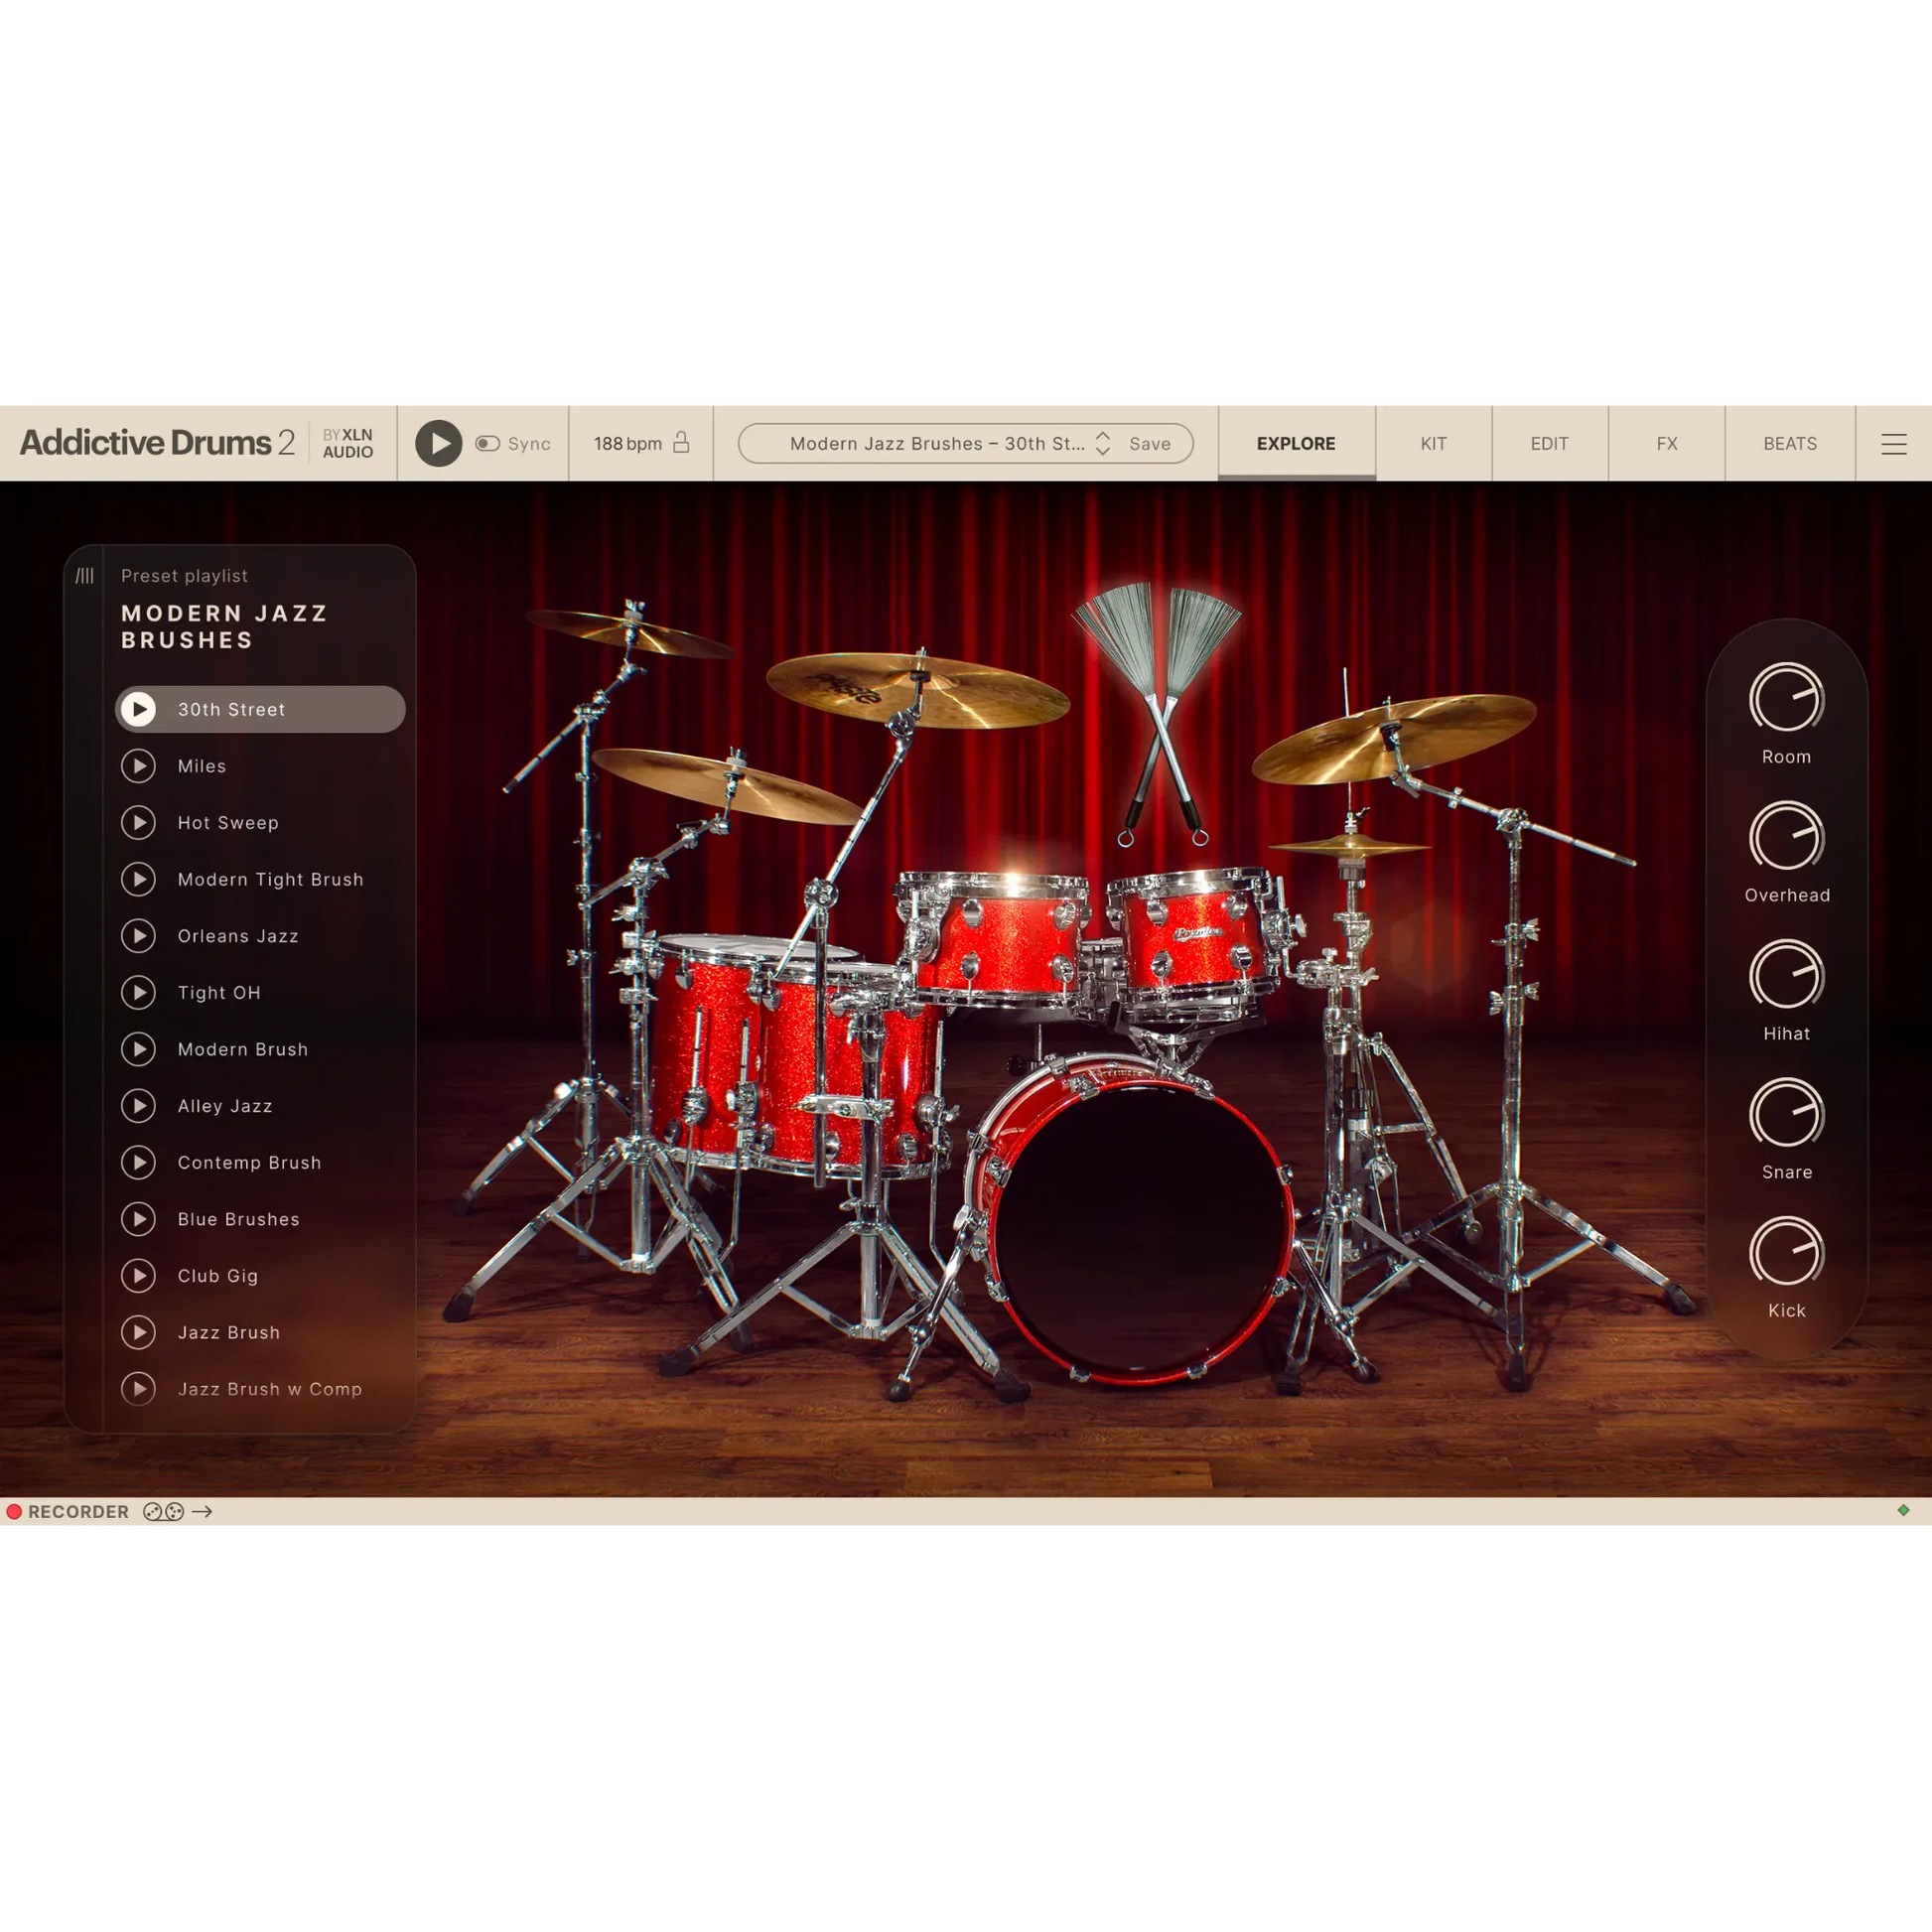1932x1932 pixels.
Task: Click the tape reel recorder icon
Action: [x=163, y=1512]
